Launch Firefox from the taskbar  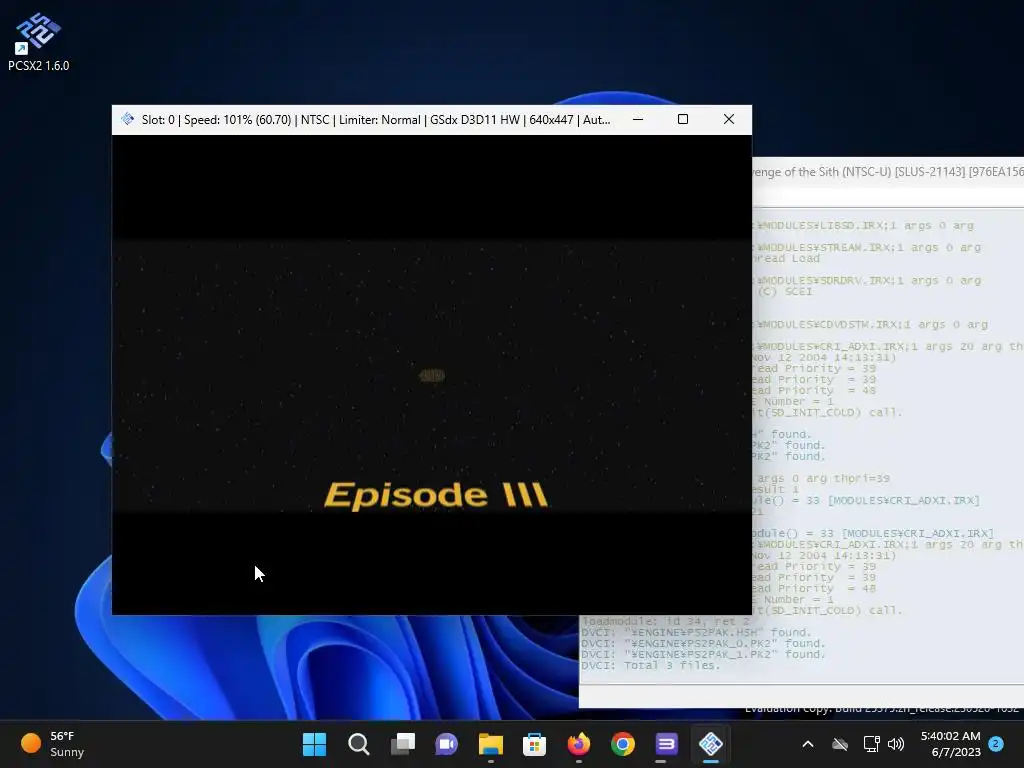click(x=579, y=744)
